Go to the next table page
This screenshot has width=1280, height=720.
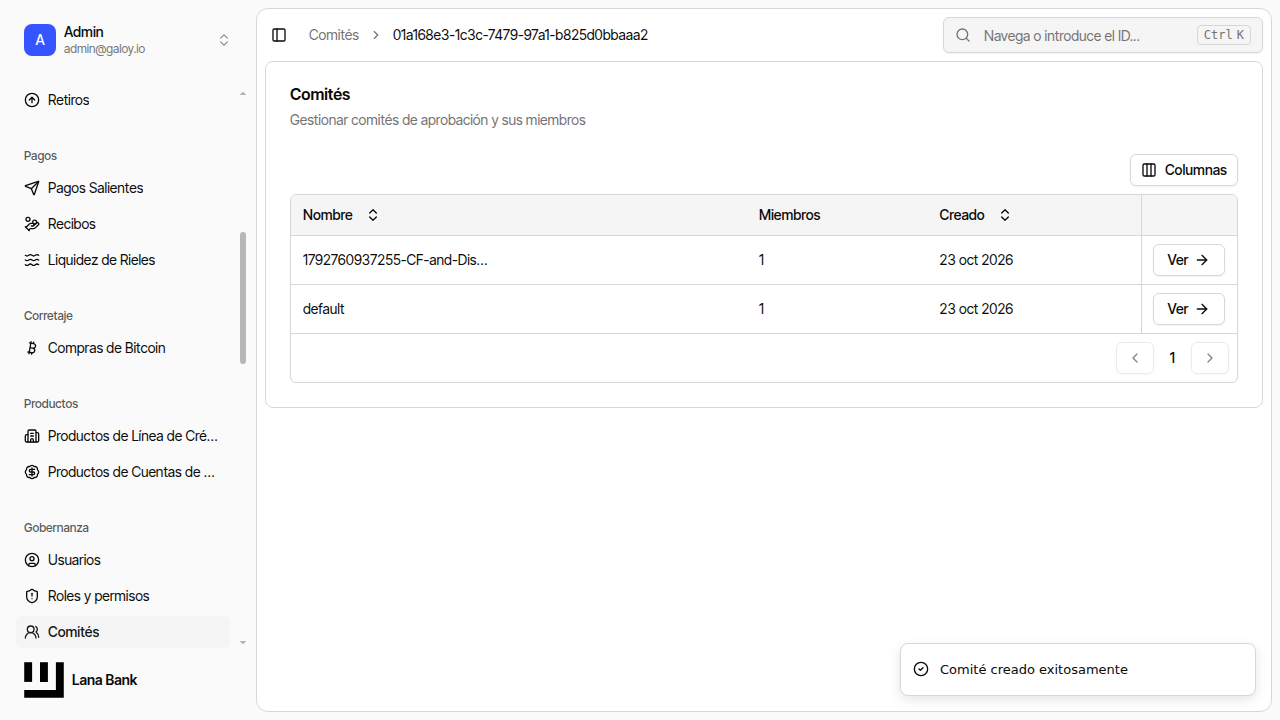[x=1210, y=358]
